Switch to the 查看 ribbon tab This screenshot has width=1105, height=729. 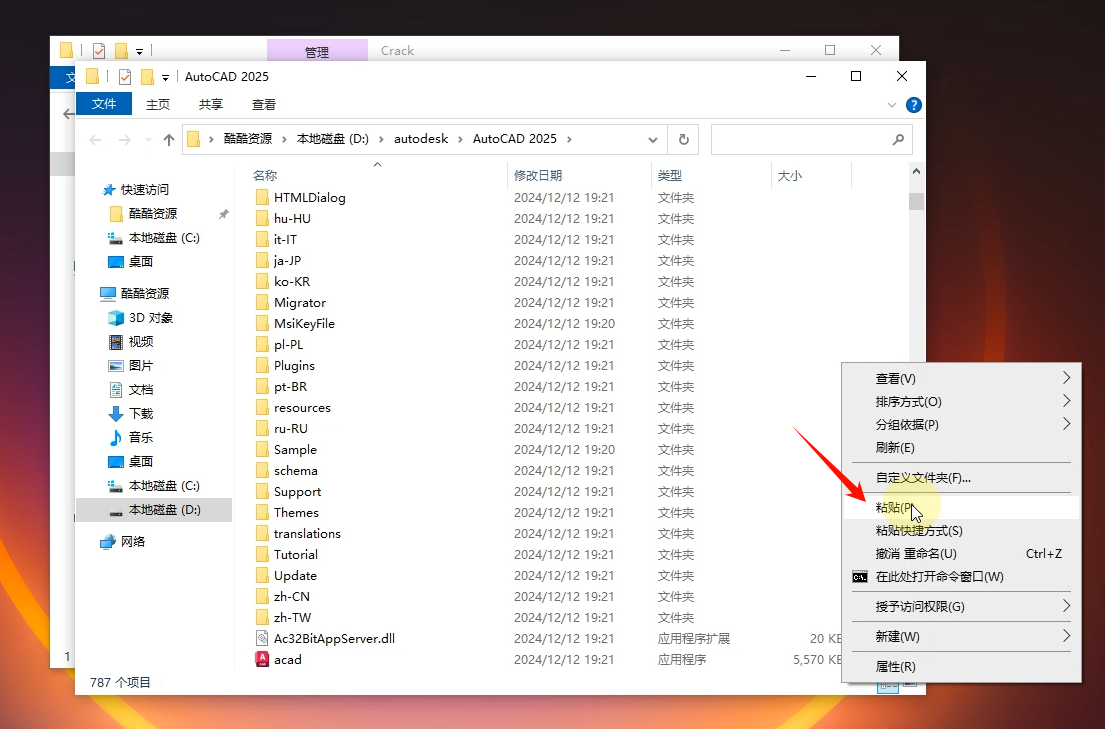click(264, 104)
